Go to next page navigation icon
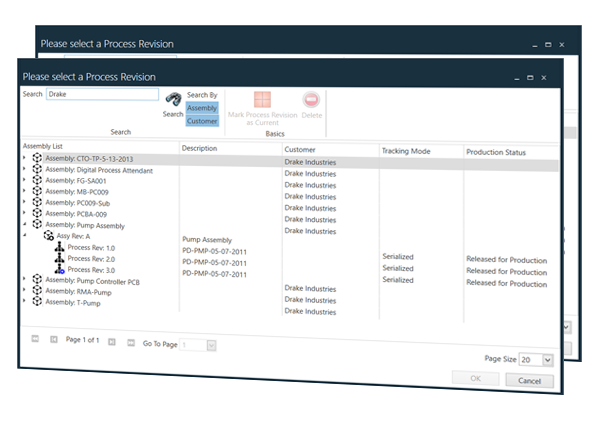The height and width of the screenshot is (428, 601). coord(112,341)
